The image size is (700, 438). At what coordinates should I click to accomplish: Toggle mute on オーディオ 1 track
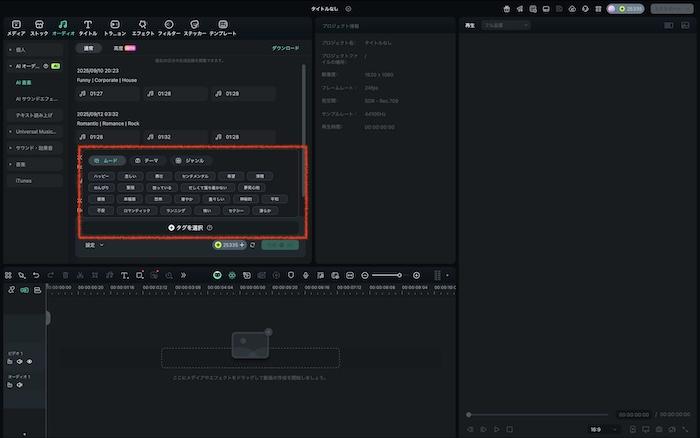(18, 384)
